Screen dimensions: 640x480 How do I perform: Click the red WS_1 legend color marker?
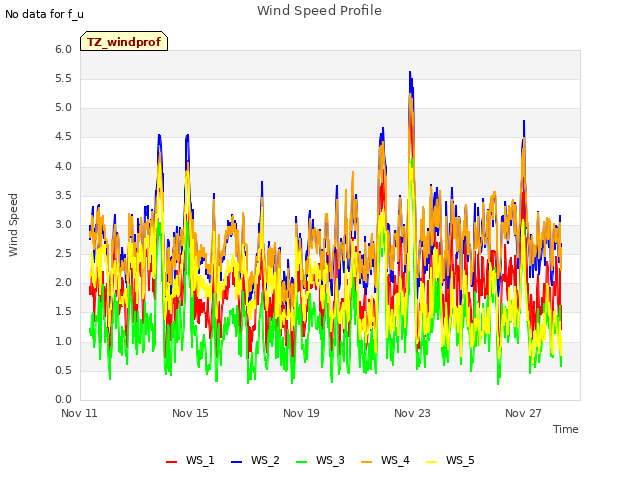coord(171,462)
